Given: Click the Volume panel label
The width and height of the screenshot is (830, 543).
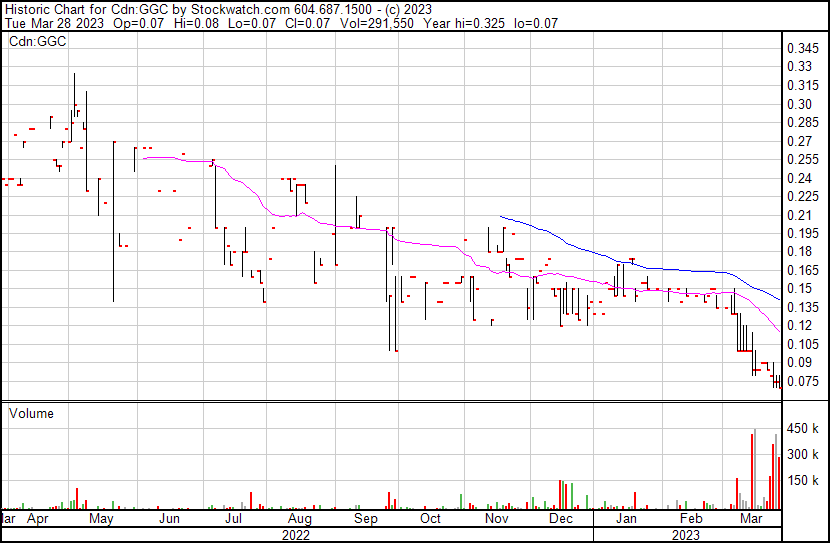Looking at the screenshot, I should point(31,413).
